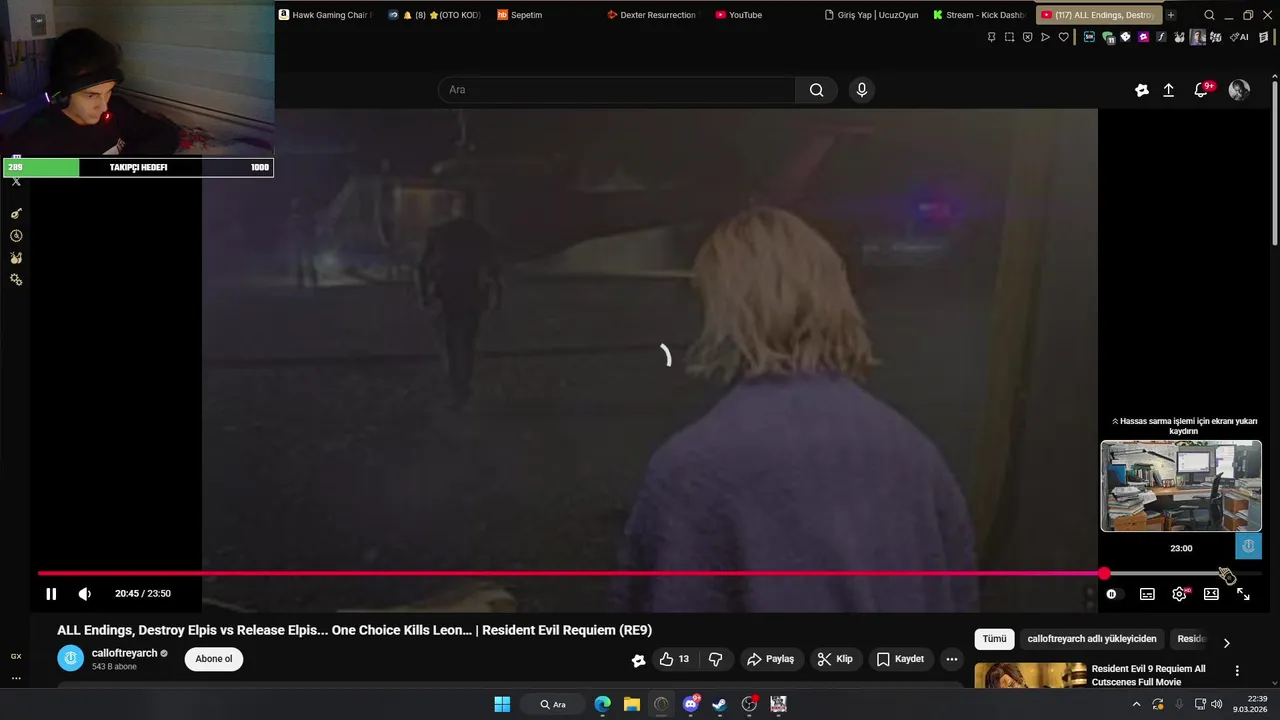
Task: Select the 'Tümü' filter chip
Action: pyautogui.click(x=994, y=639)
